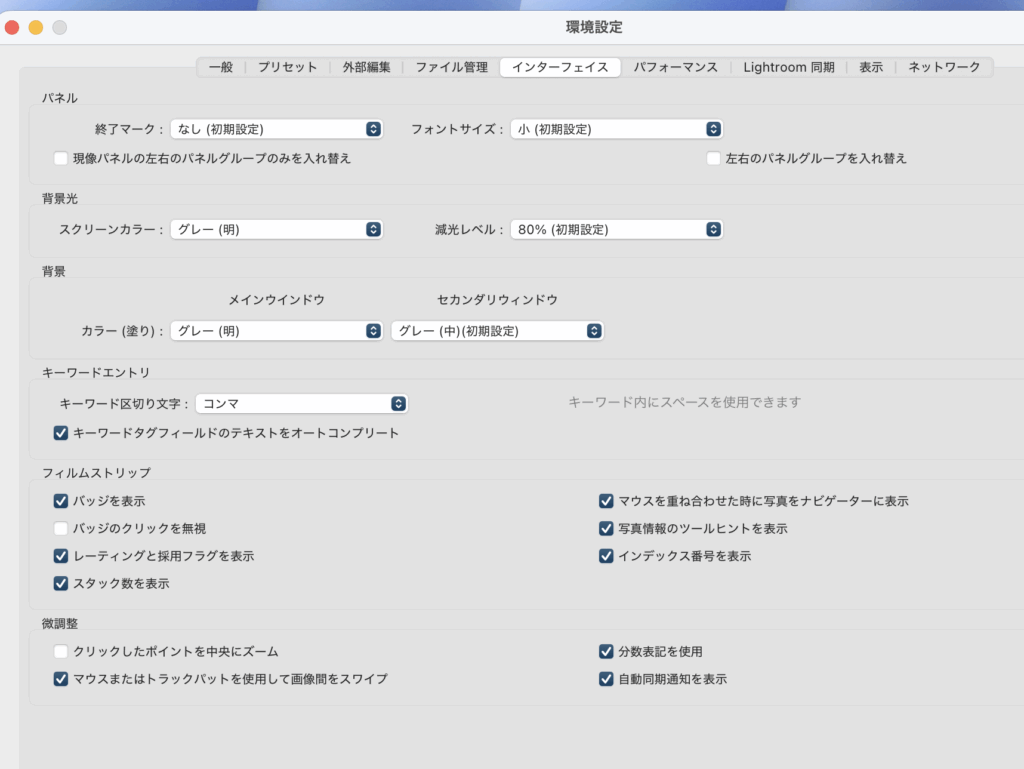The image size is (1024, 769).
Task: Go to the Lightroom 同期 tab
Action: [788, 67]
